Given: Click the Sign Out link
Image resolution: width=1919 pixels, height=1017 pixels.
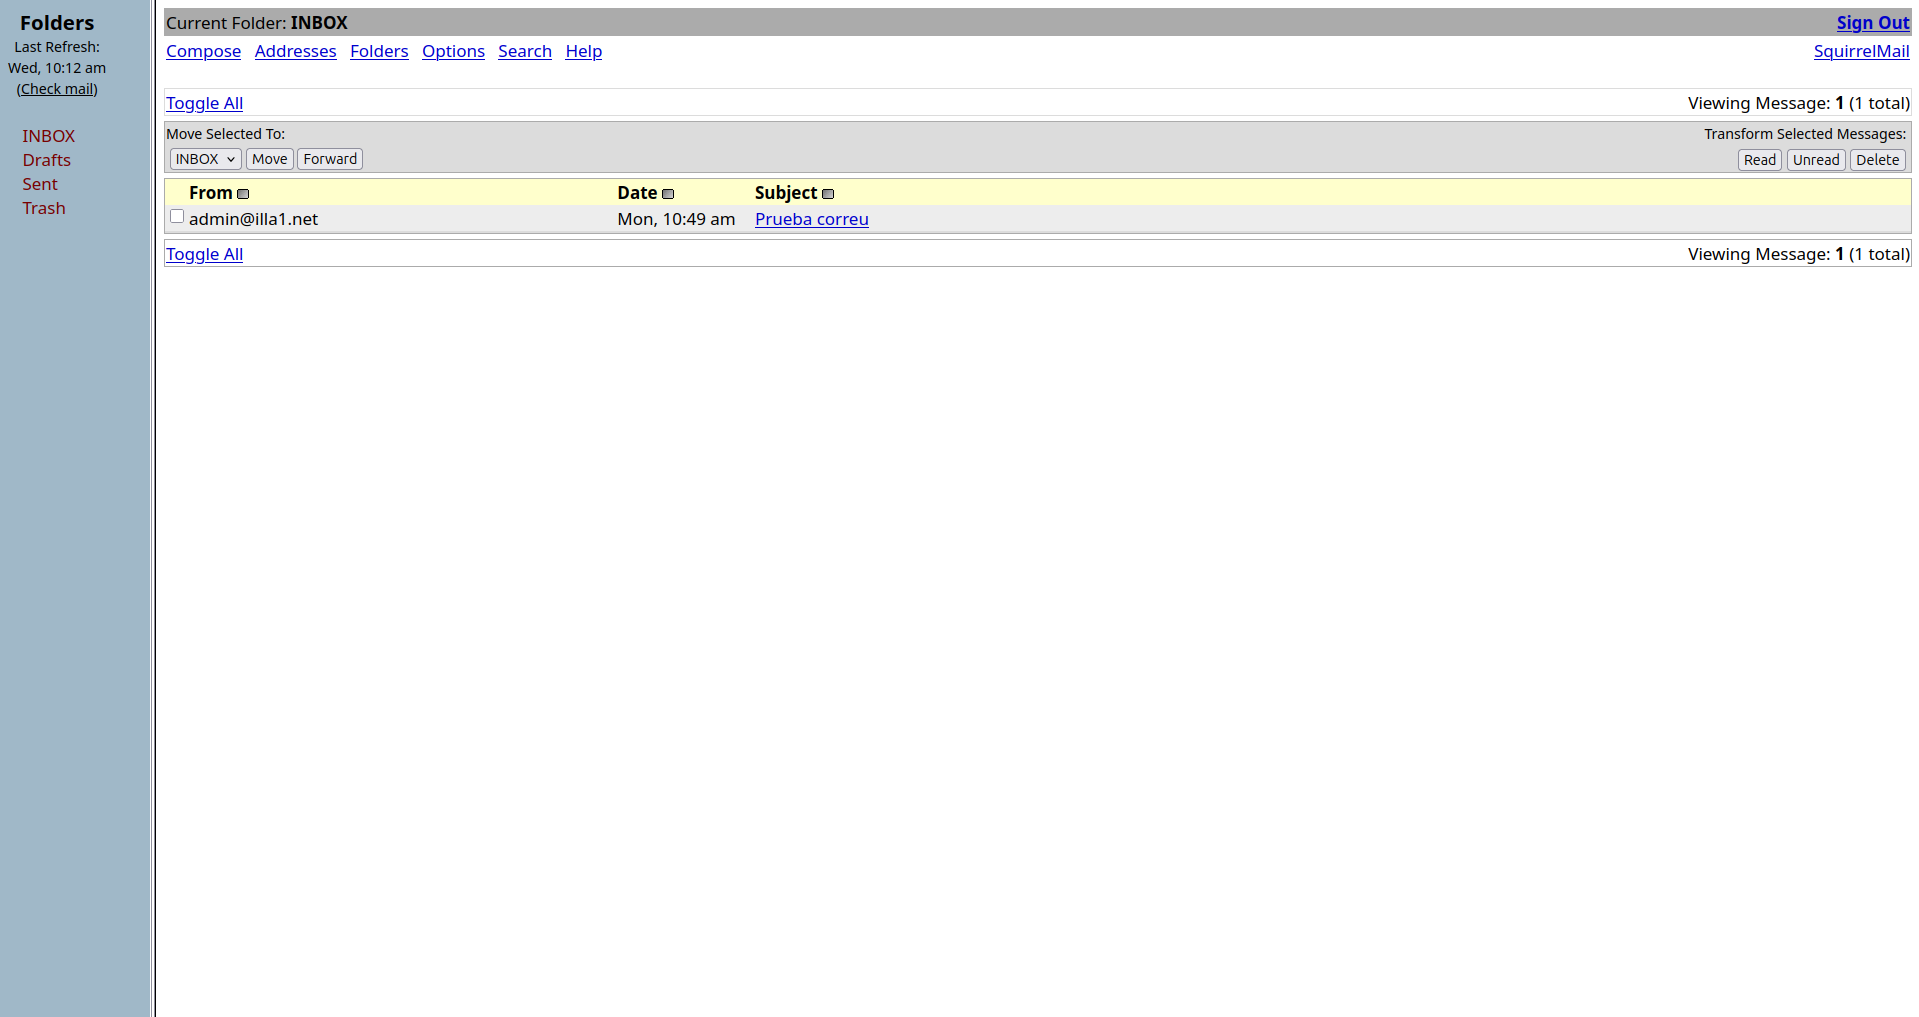Looking at the screenshot, I should pos(1872,23).
